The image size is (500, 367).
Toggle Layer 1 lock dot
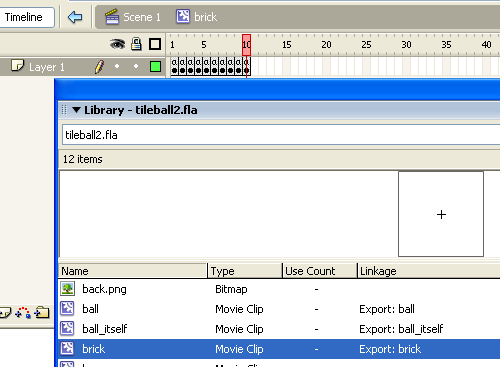tap(136, 66)
